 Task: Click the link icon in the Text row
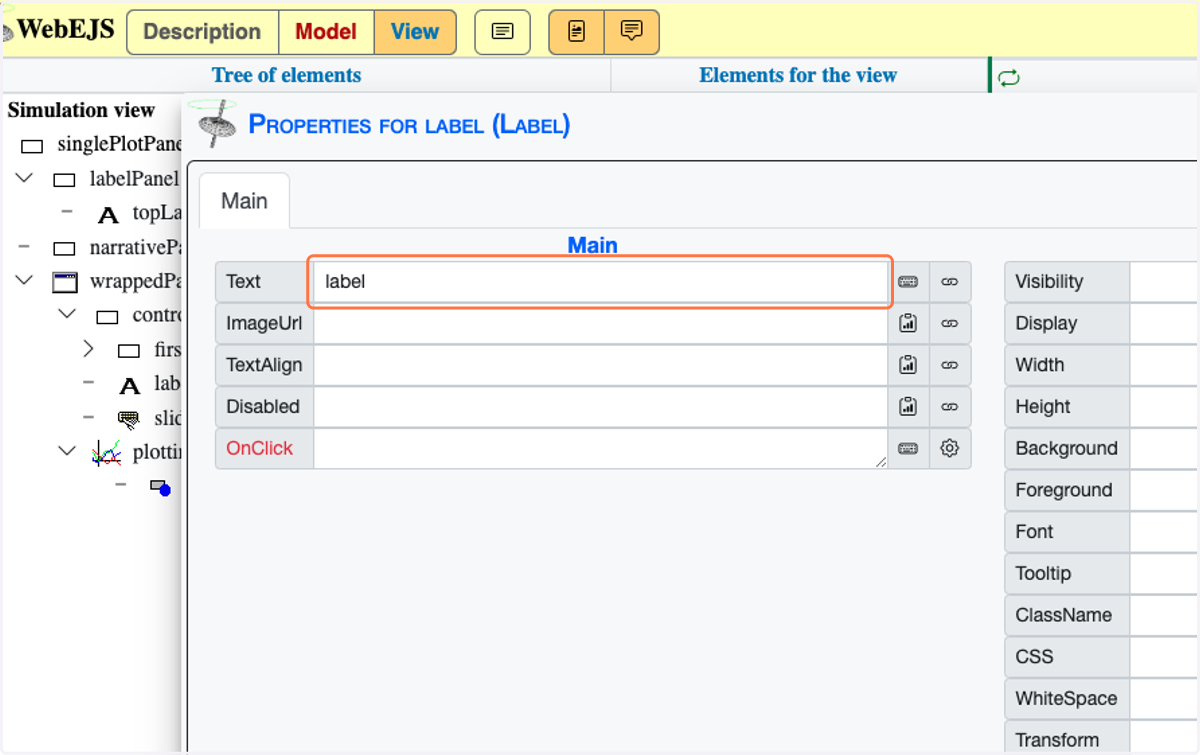[x=950, y=282]
